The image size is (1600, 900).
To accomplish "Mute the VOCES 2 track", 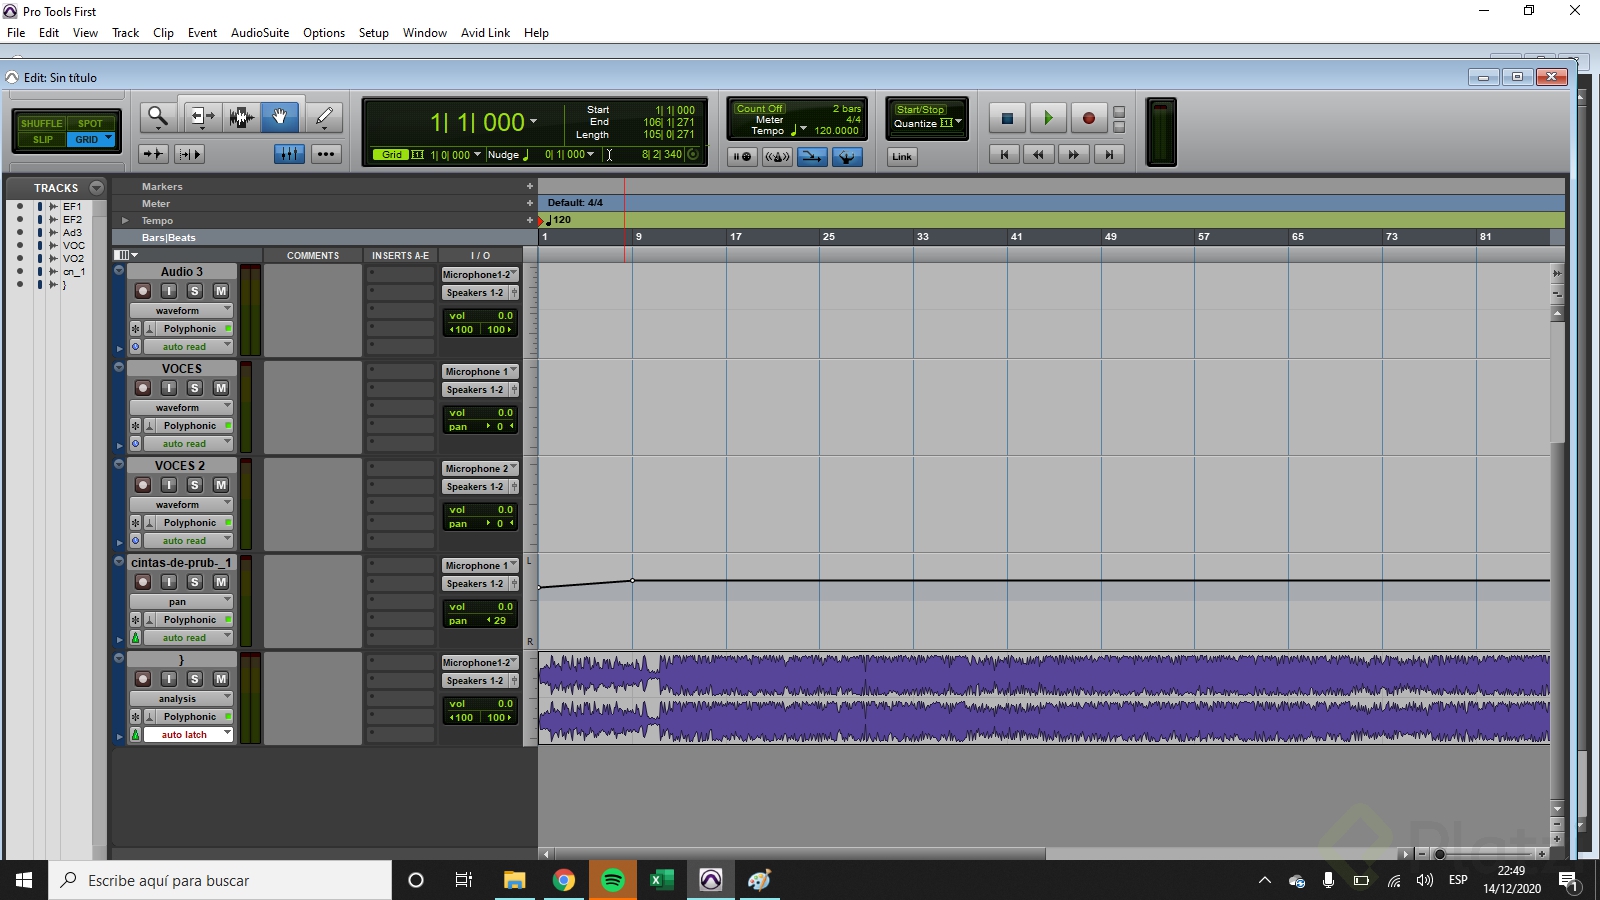I will click(x=221, y=485).
